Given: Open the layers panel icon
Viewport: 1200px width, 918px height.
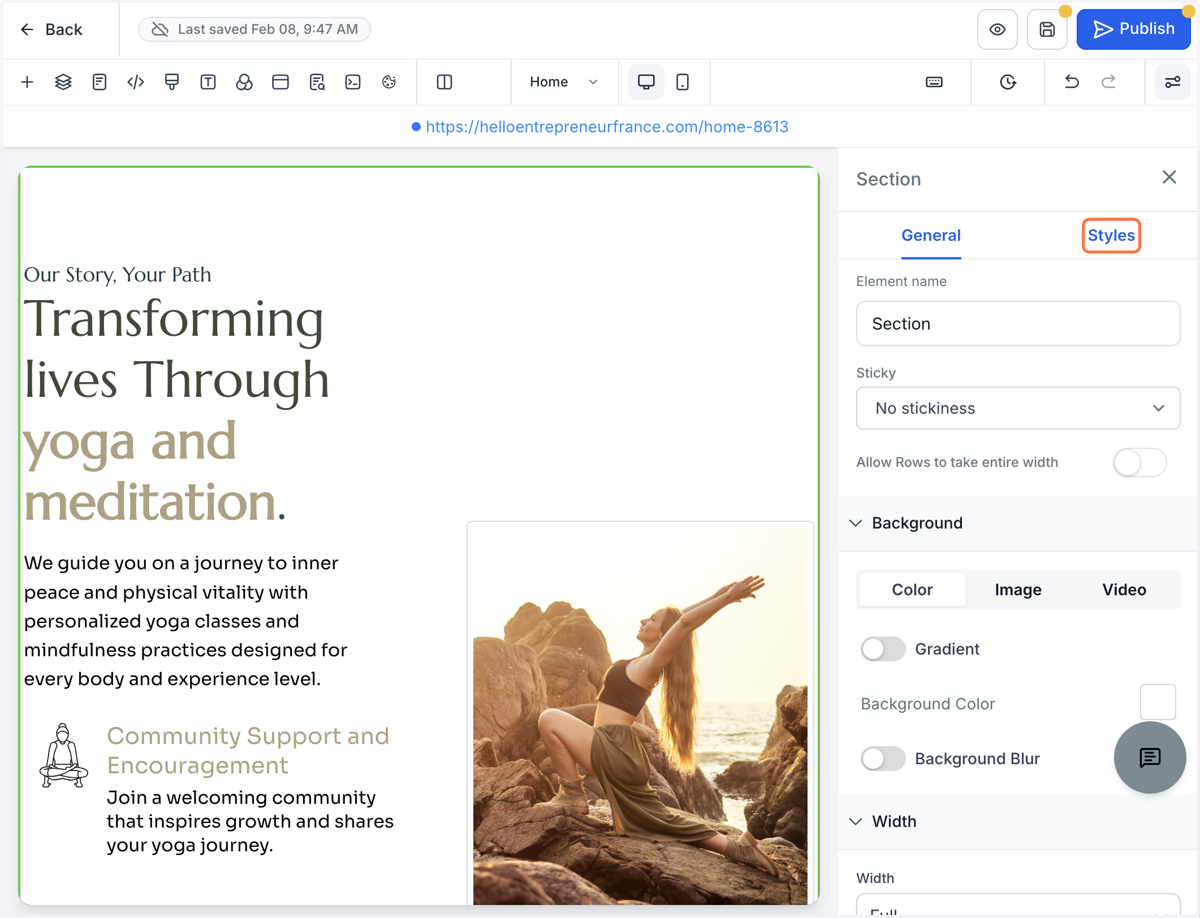Looking at the screenshot, I should [63, 82].
